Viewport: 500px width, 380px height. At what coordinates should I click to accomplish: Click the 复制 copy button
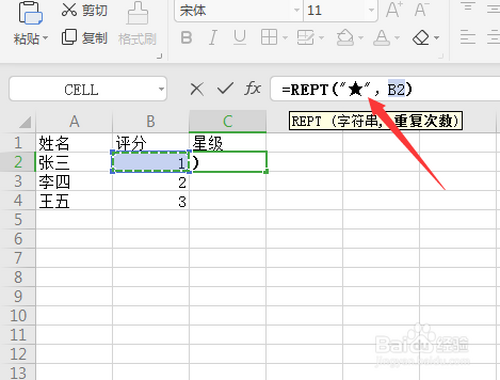84,38
